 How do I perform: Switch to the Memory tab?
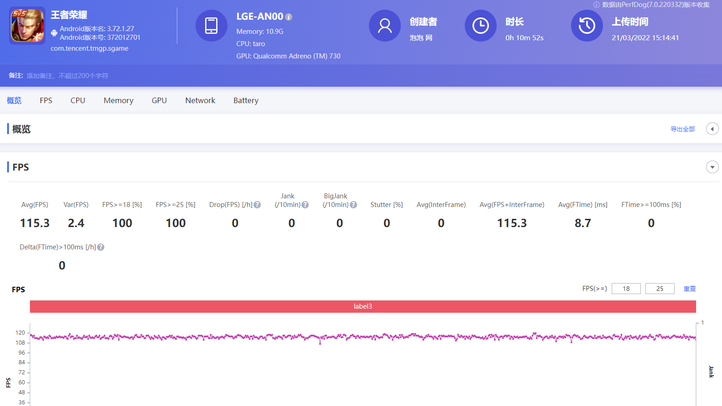[118, 101]
